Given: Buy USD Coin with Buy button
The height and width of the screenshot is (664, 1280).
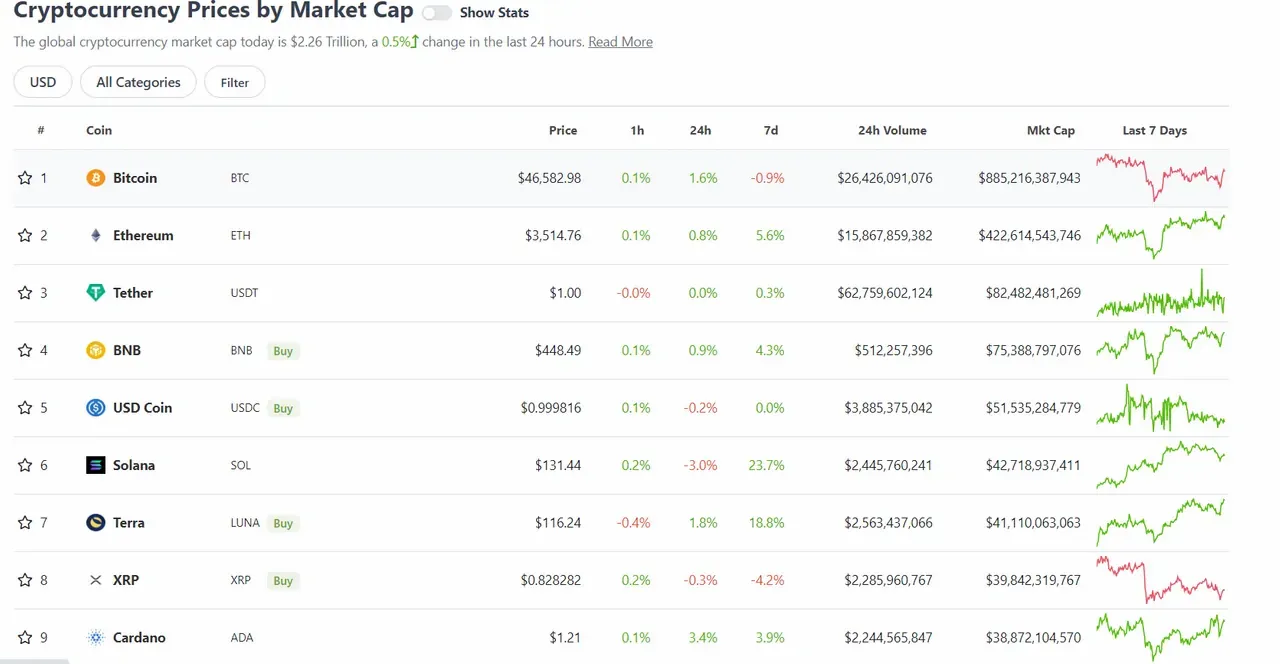Looking at the screenshot, I should pyautogui.click(x=283, y=408).
